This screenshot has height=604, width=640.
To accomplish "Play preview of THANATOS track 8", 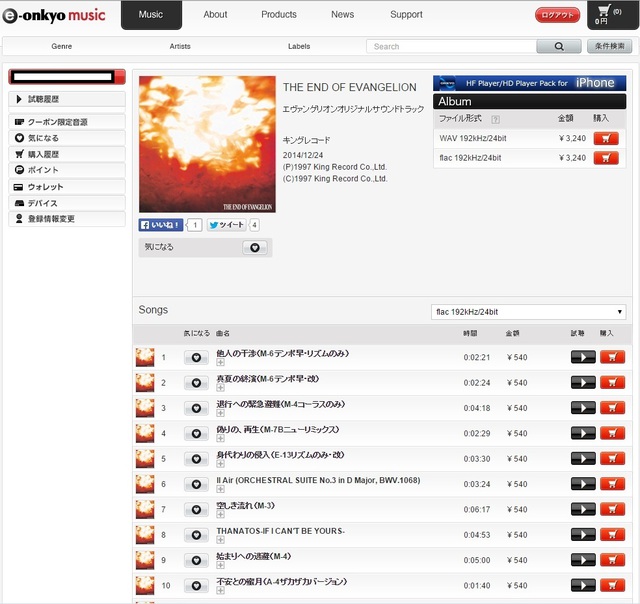I will (583, 535).
